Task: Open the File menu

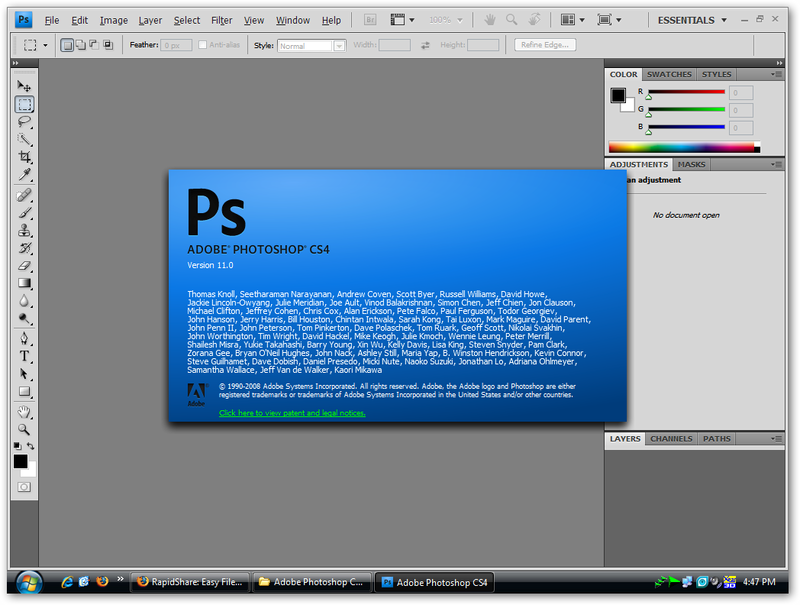Action: (x=52, y=20)
